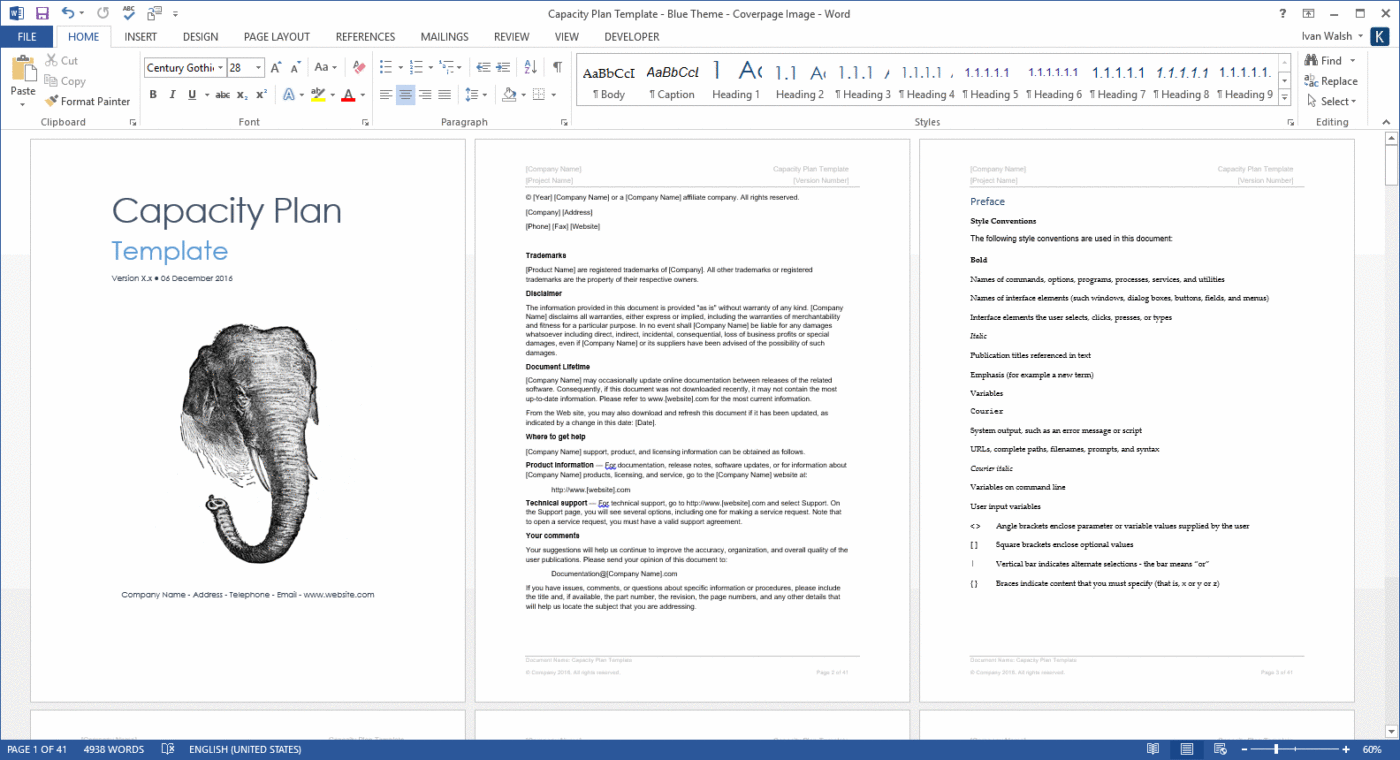Toggle the justify alignment option
This screenshot has height=760, width=1400.
coord(443,94)
